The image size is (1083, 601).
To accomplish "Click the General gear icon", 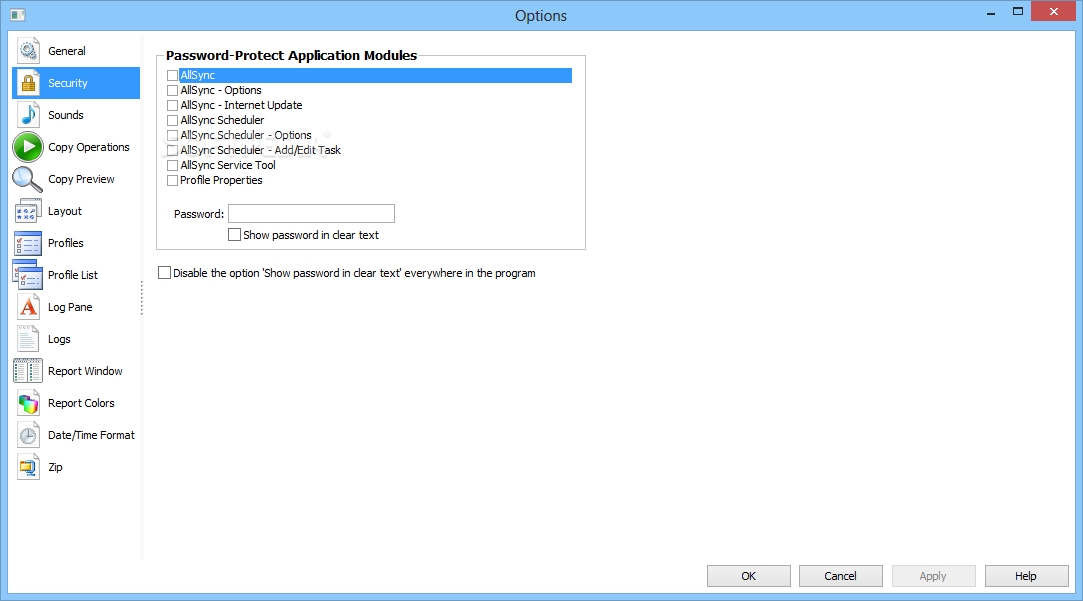I will [28, 51].
